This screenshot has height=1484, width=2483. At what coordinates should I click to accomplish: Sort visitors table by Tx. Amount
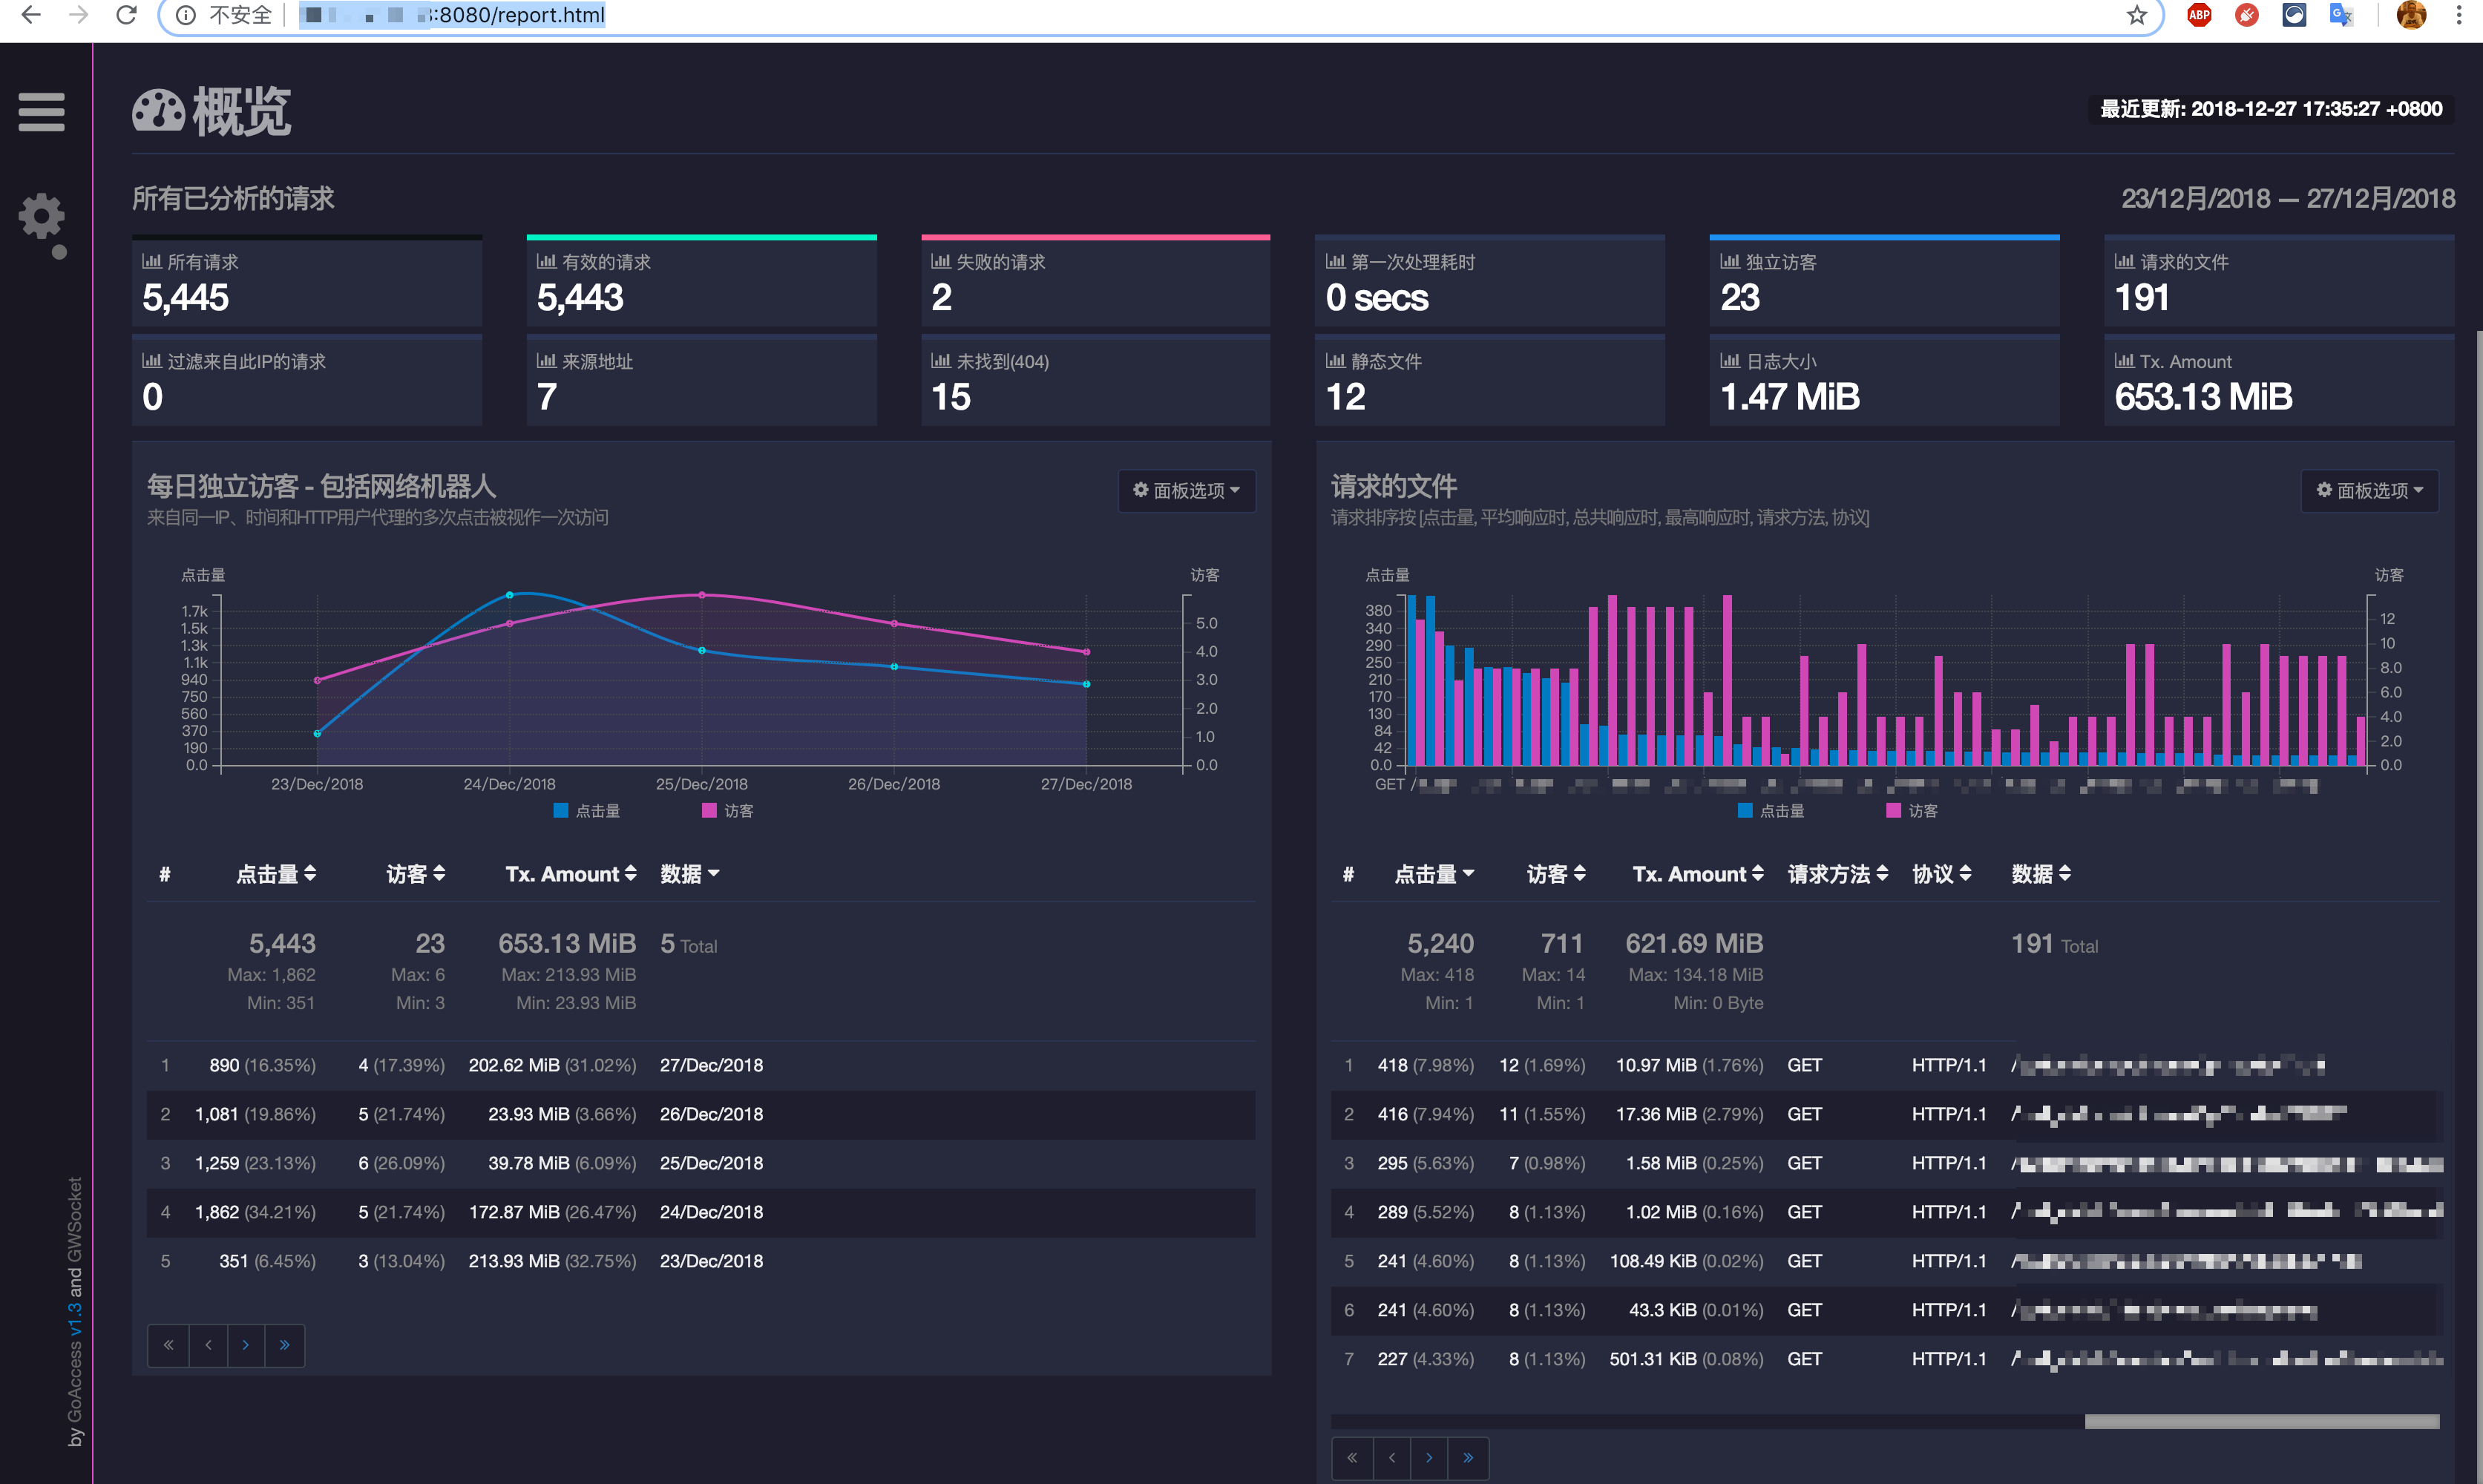tap(571, 874)
